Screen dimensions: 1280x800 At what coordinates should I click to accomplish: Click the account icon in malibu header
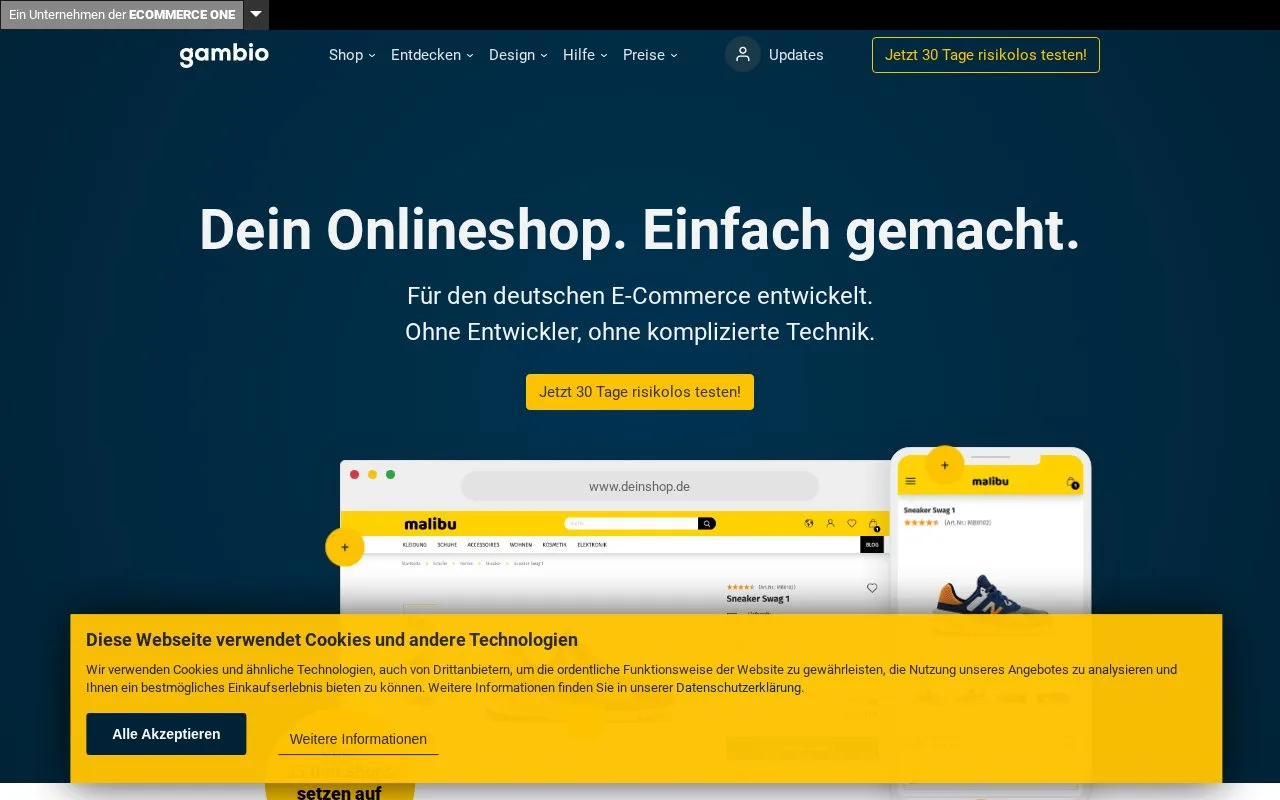click(830, 523)
